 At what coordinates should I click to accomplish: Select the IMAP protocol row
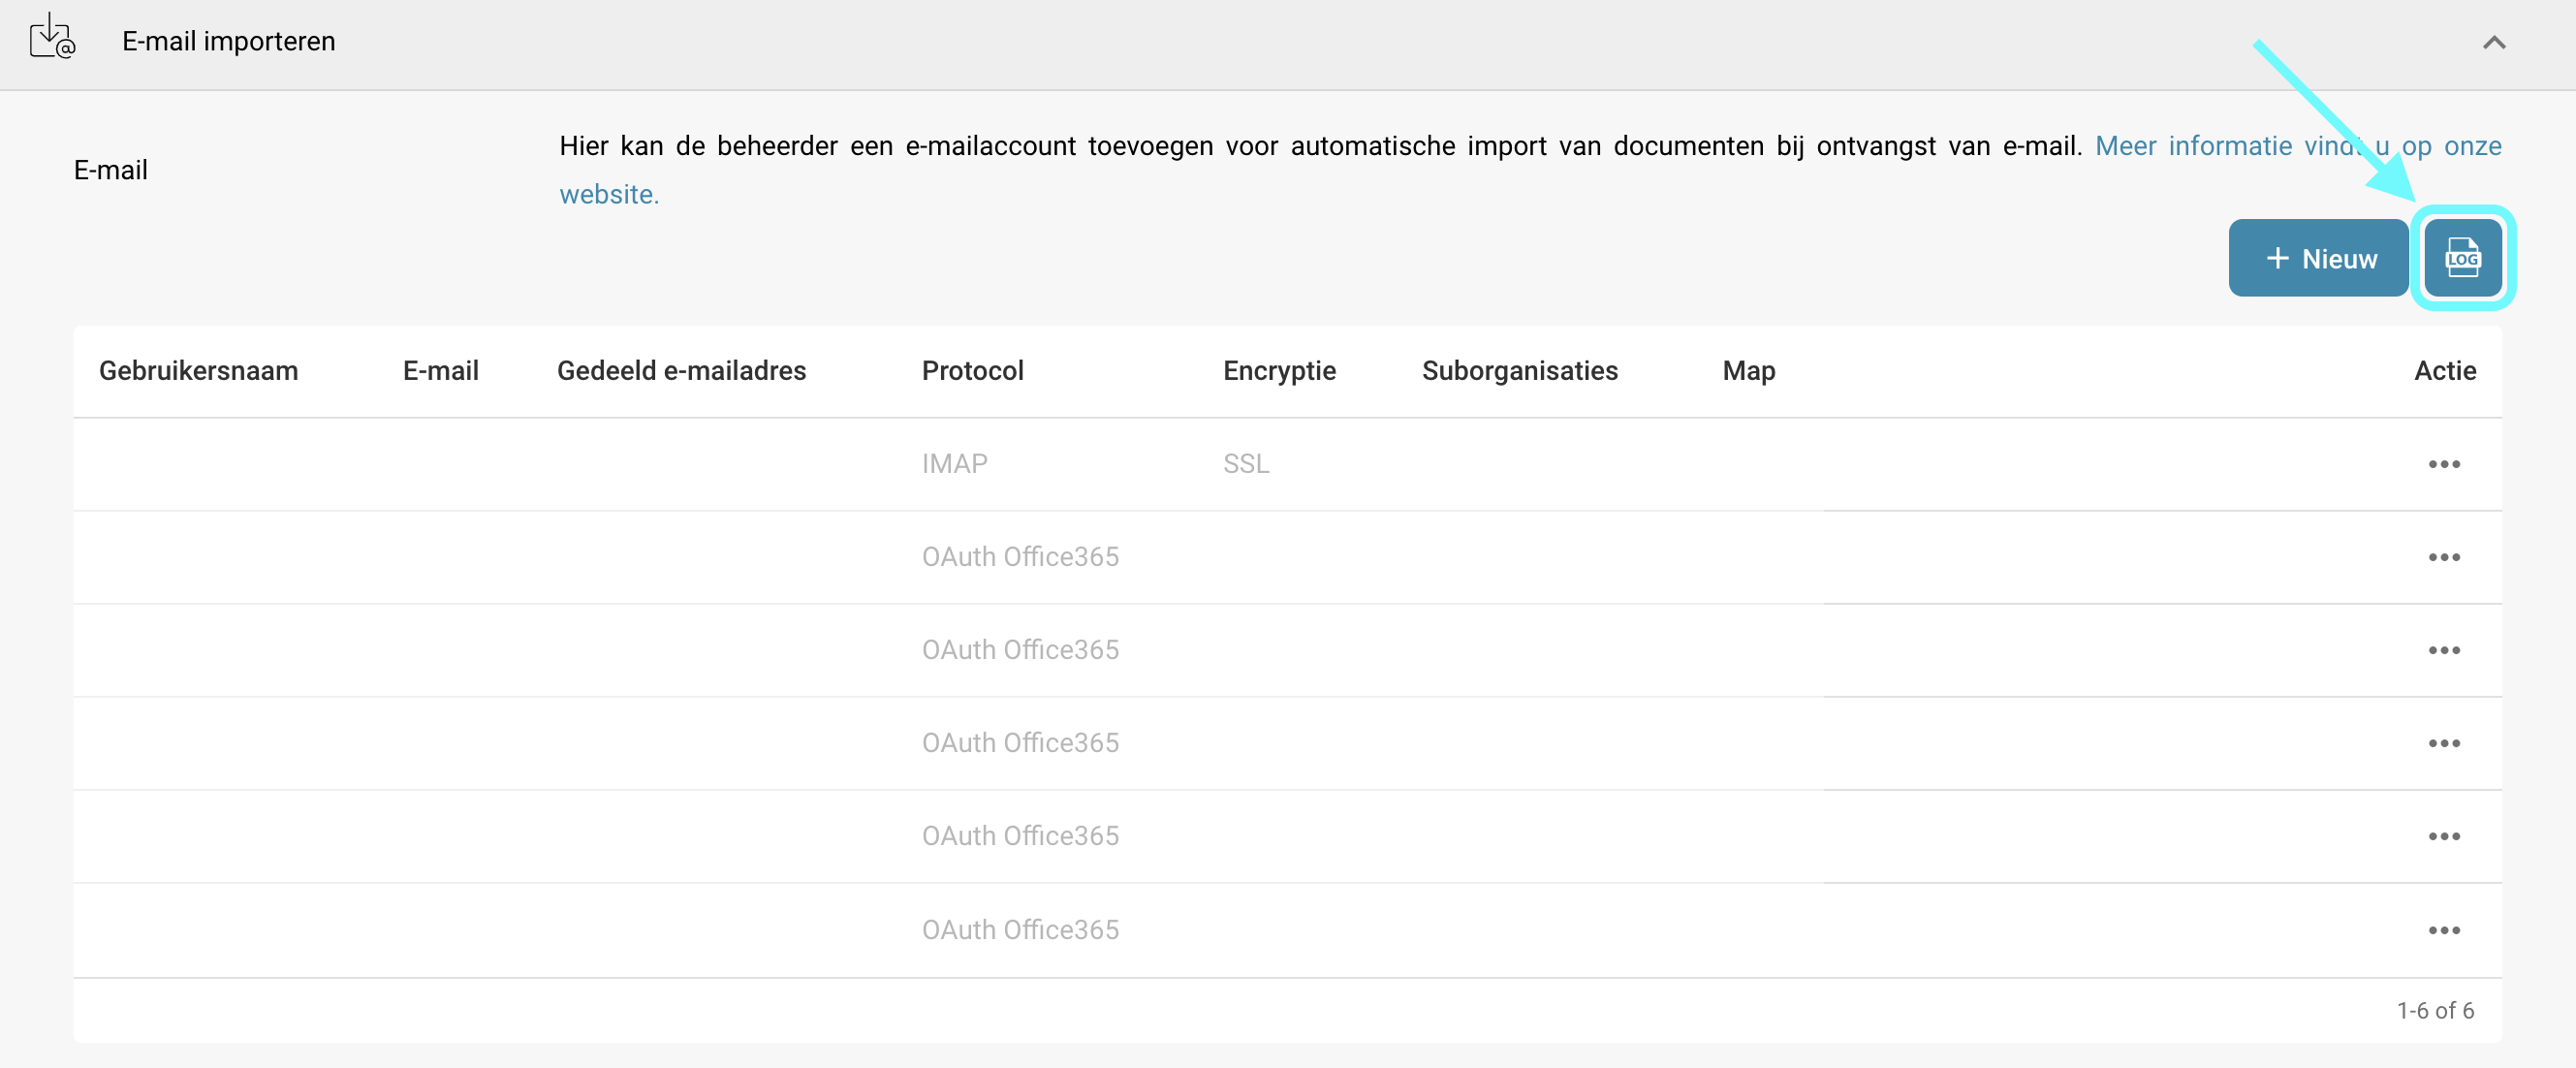(x=954, y=464)
